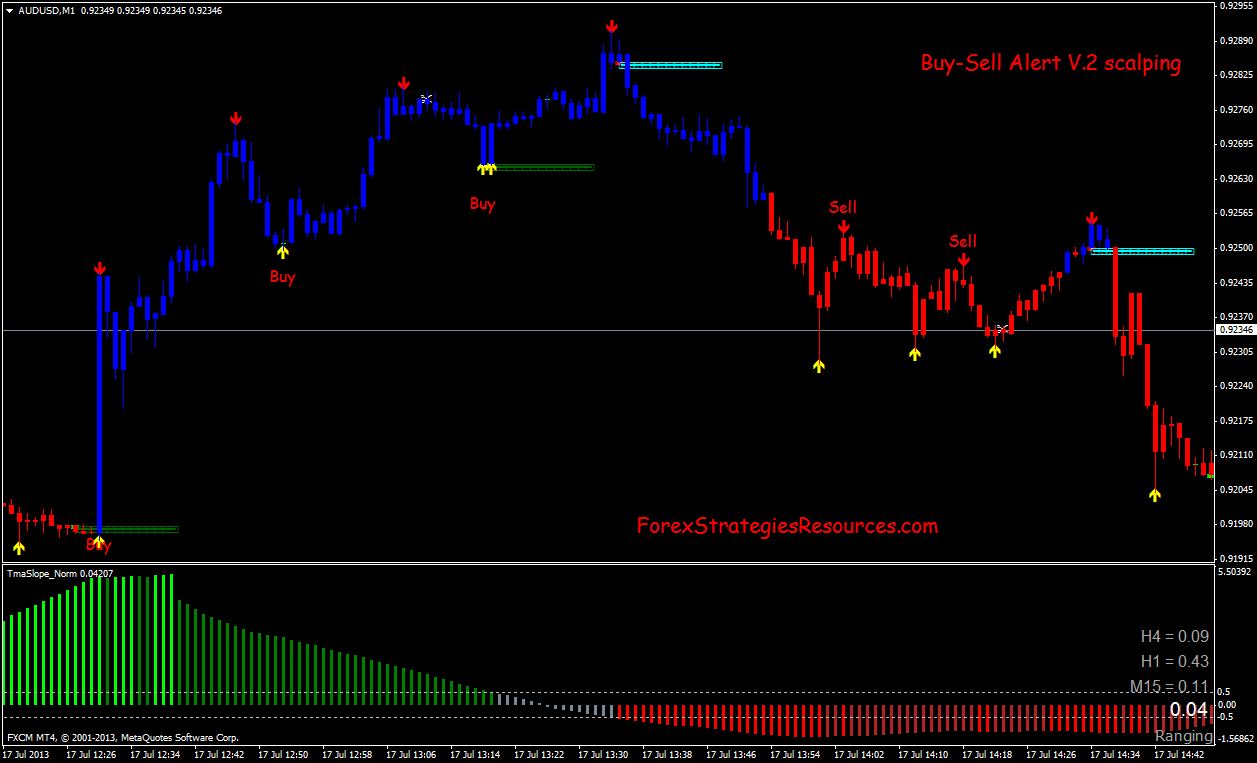Screen dimensions: 1257x763
Task: Select white cross marker on horizontal price line
Action: click(x=1002, y=329)
